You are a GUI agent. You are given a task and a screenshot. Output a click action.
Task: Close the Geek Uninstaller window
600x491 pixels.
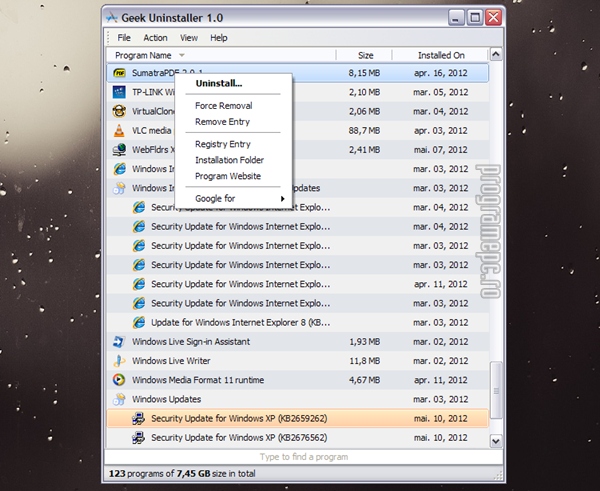coord(494,18)
